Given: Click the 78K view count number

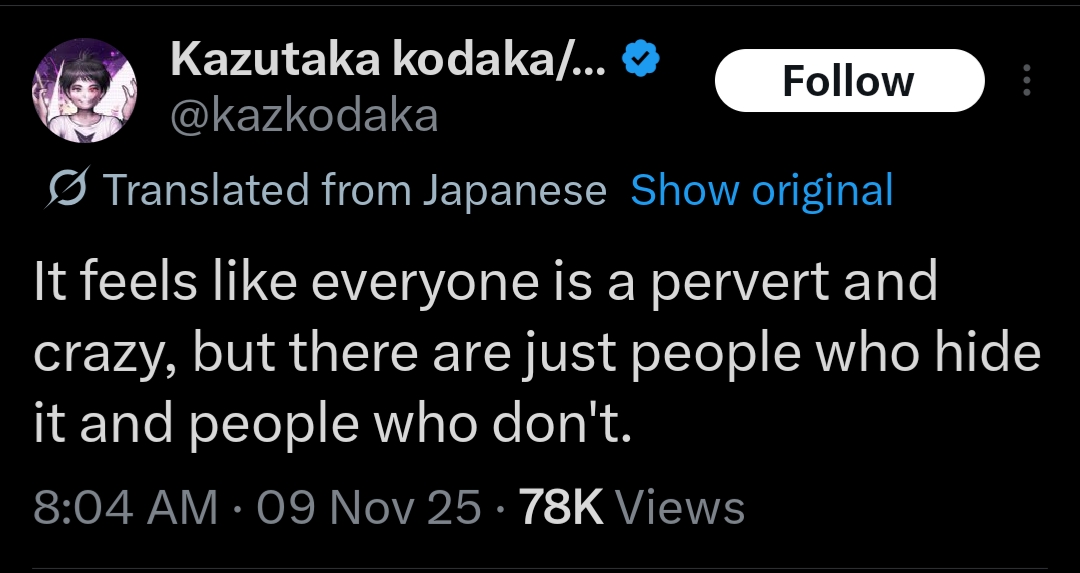Looking at the screenshot, I should tap(561, 508).
